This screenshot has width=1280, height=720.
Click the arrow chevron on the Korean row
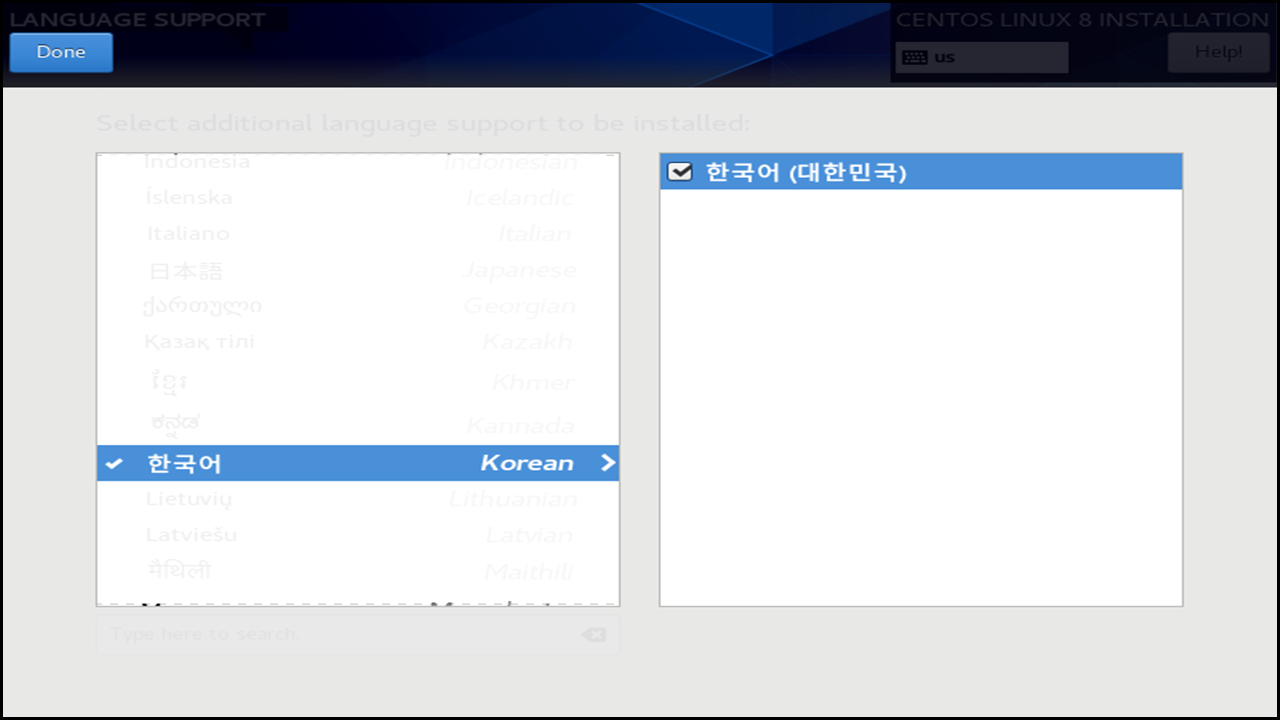[x=607, y=463]
